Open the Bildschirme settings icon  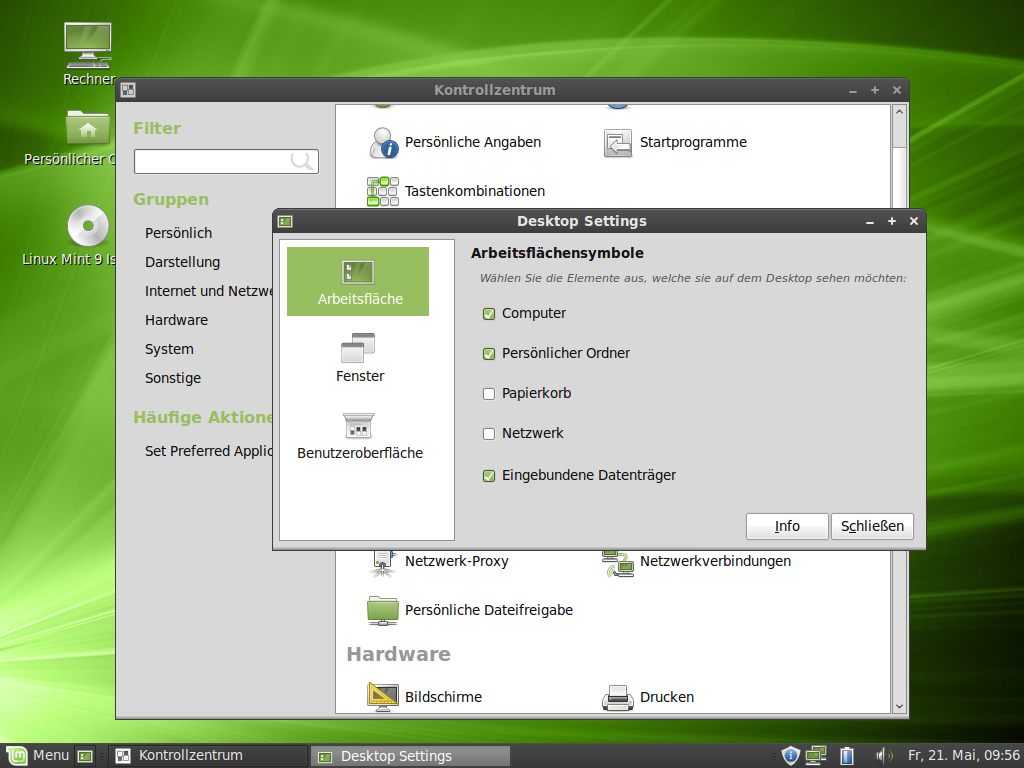[x=441, y=697]
